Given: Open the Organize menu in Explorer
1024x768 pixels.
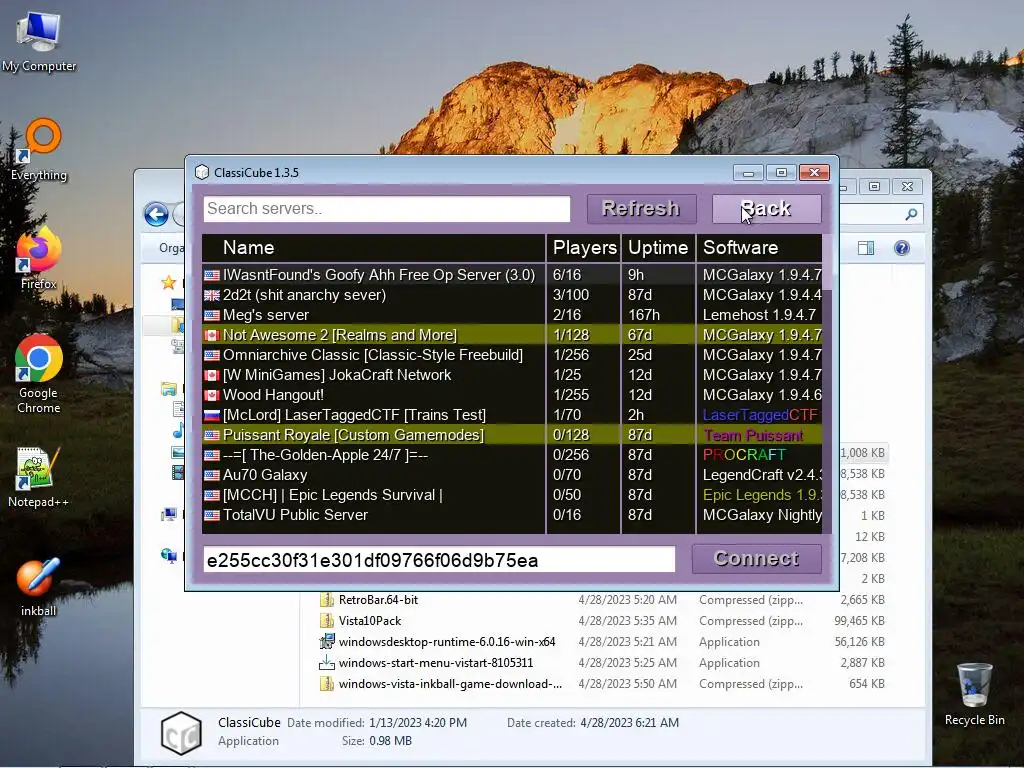Looking at the screenshot, I should 172,248.
